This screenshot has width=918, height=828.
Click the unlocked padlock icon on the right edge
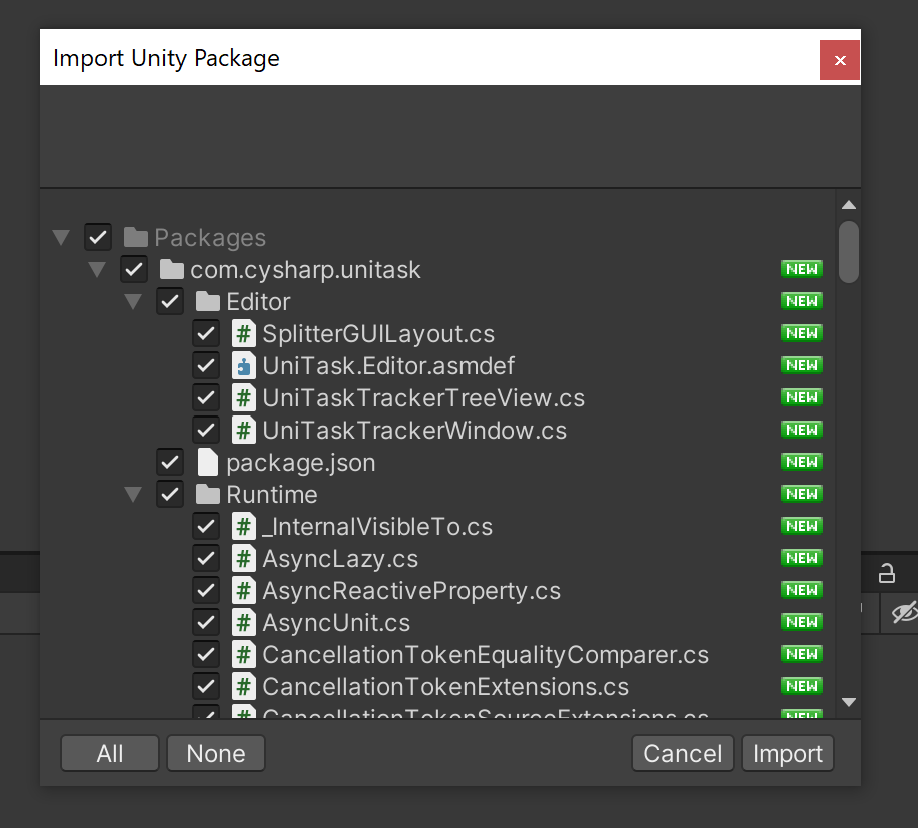pyautogui.click(x=888, y=571)
